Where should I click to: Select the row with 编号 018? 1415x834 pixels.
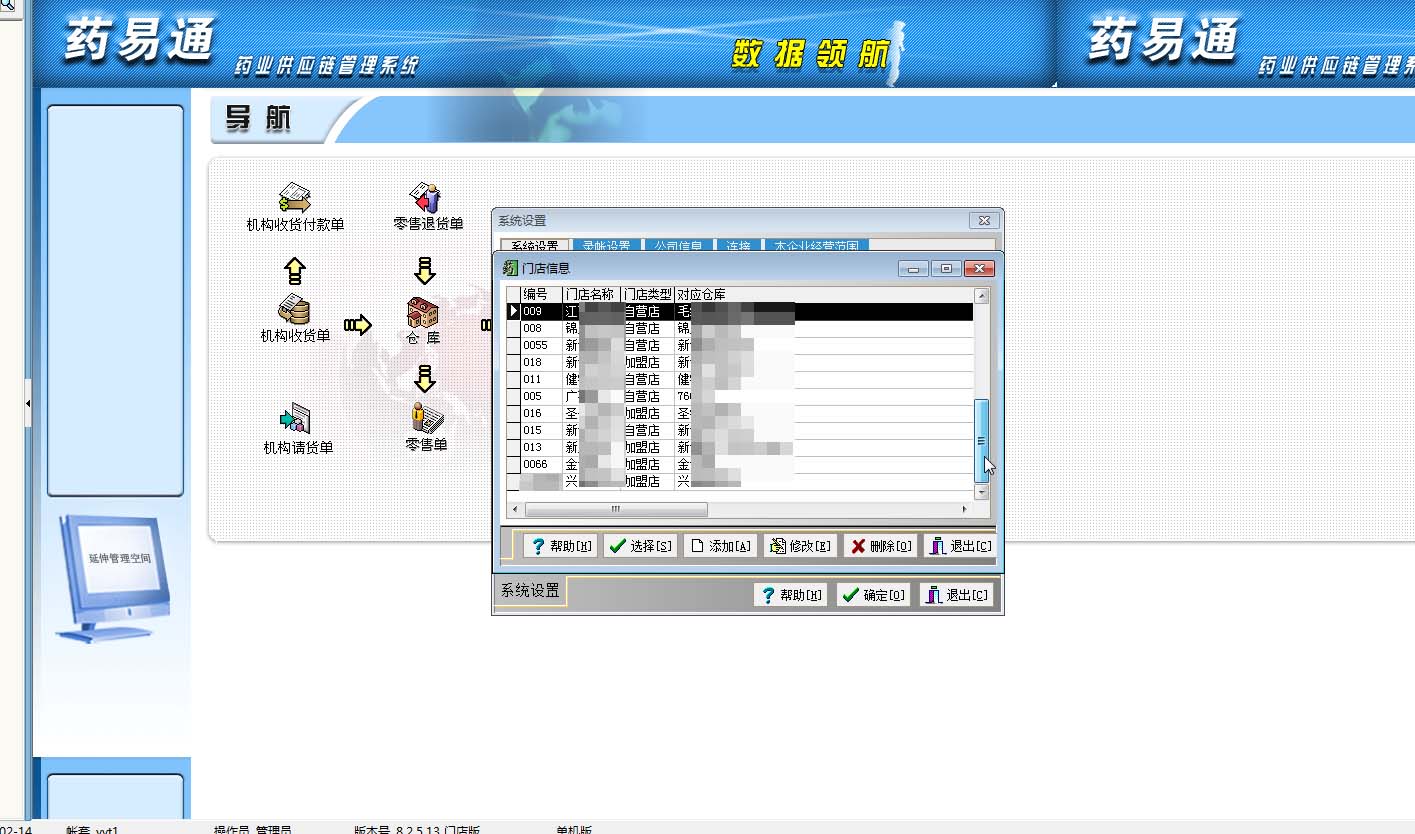pos(739,363)
